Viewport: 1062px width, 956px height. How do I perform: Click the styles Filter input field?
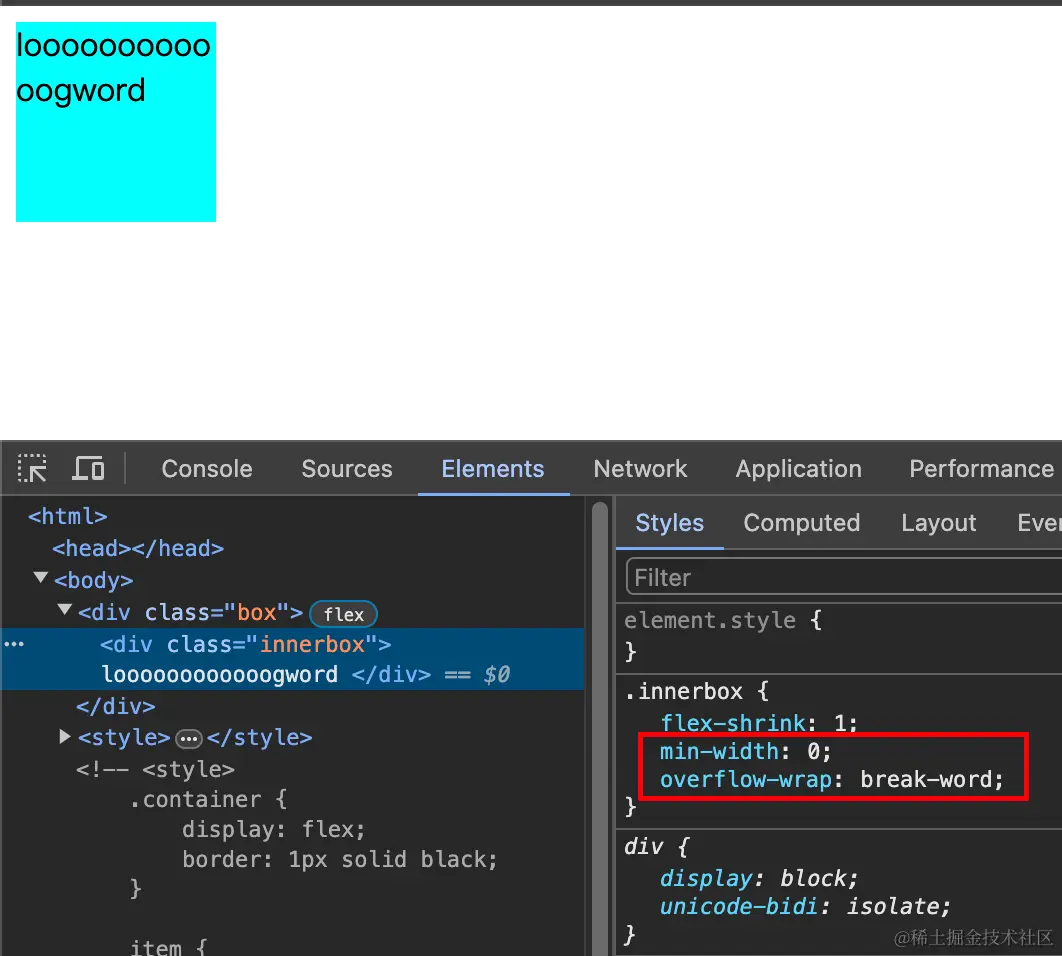pyautogui.click(x=844, y=577)
